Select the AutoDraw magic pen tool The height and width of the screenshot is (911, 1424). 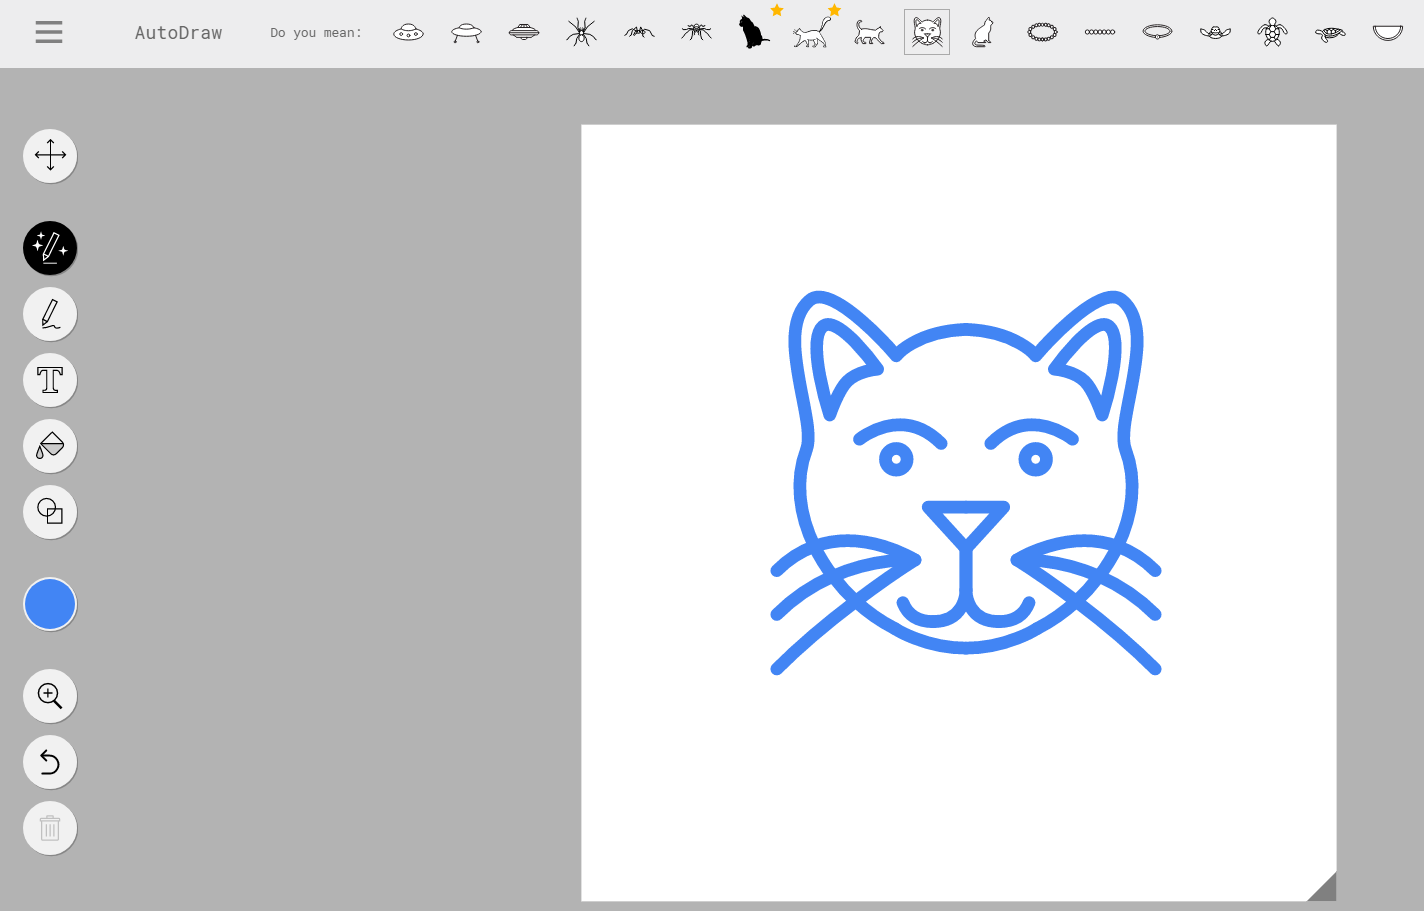tap(50, 248)
